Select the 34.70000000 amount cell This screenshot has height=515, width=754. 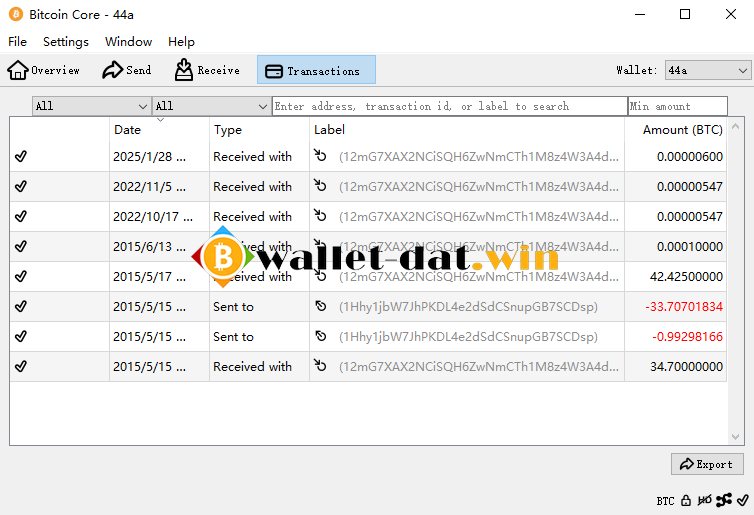click(676, 366)
